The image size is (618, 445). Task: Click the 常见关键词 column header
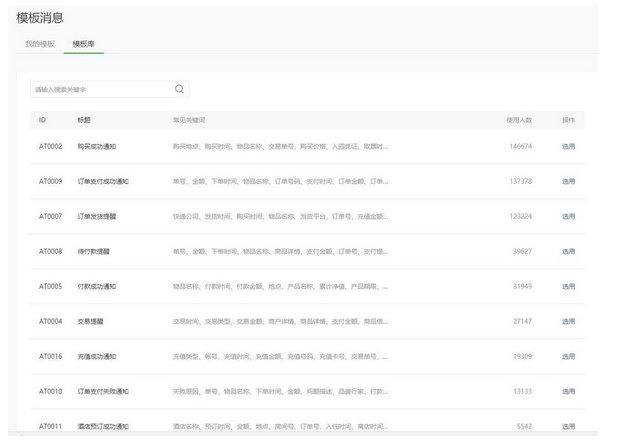click(189, 120)
